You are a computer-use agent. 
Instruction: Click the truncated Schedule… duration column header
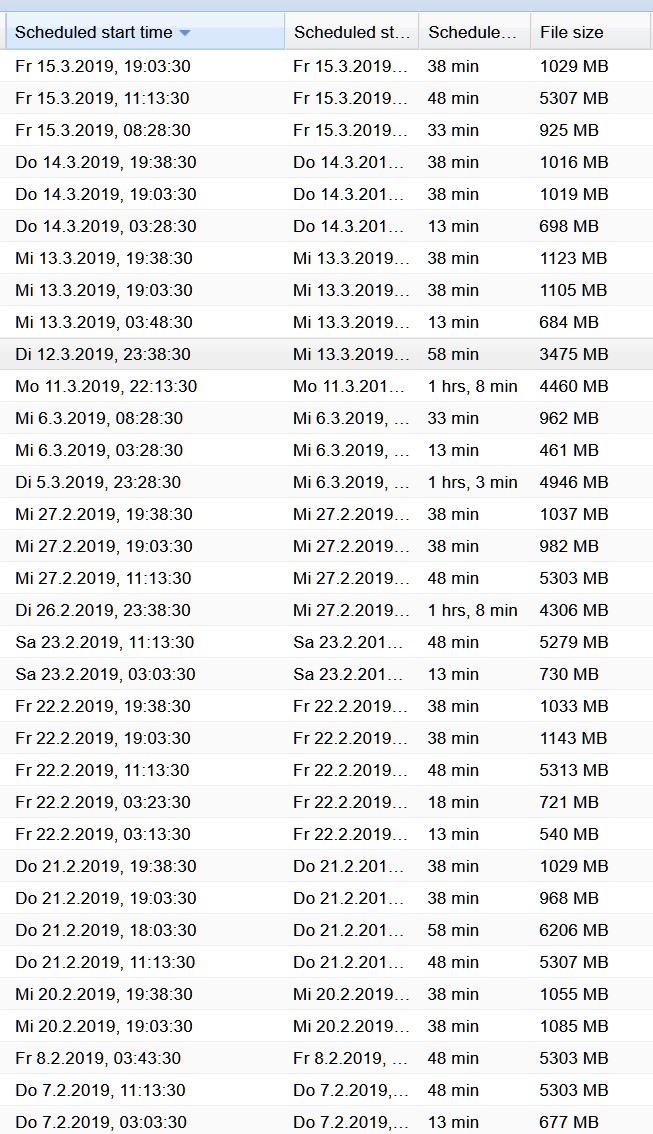click(x=474, y=32)
